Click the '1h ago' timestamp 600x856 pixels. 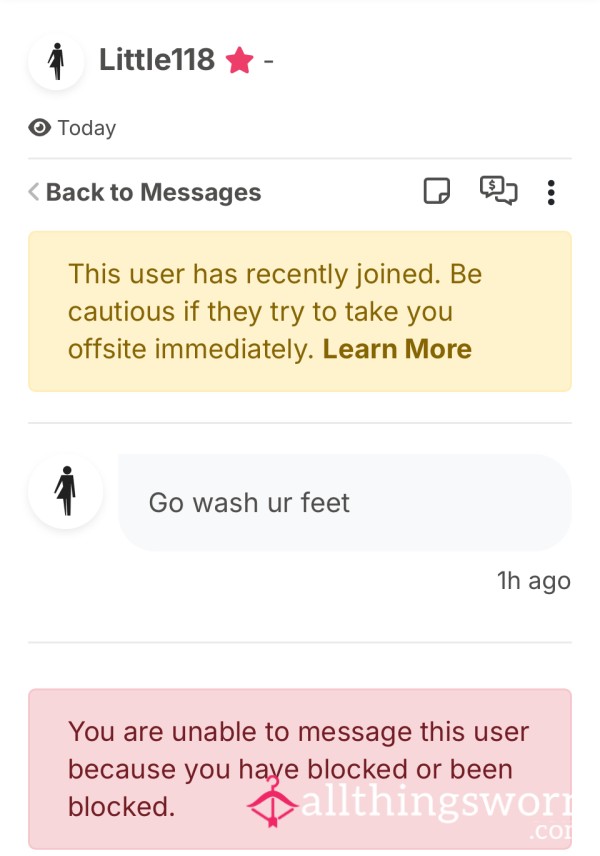[533, 581]
